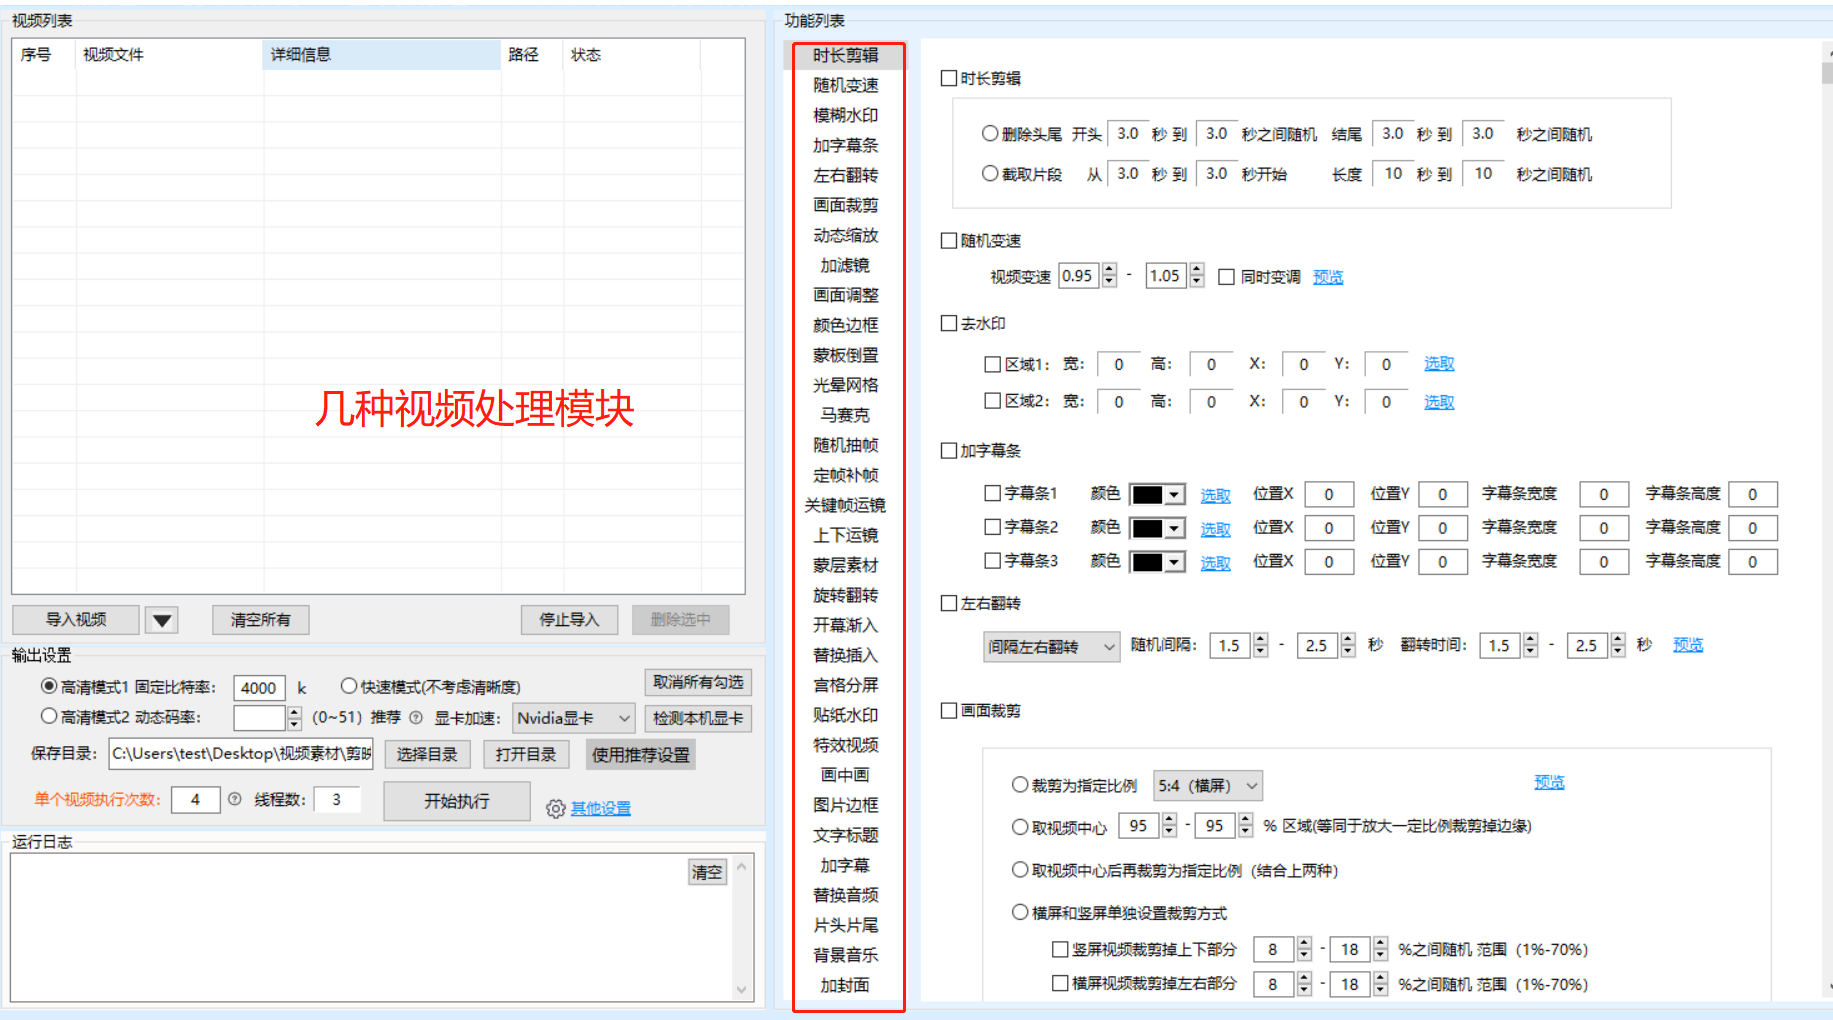Click the 开始执行 button
This screenshot has width=1833, height=1020.
[457, 801]
